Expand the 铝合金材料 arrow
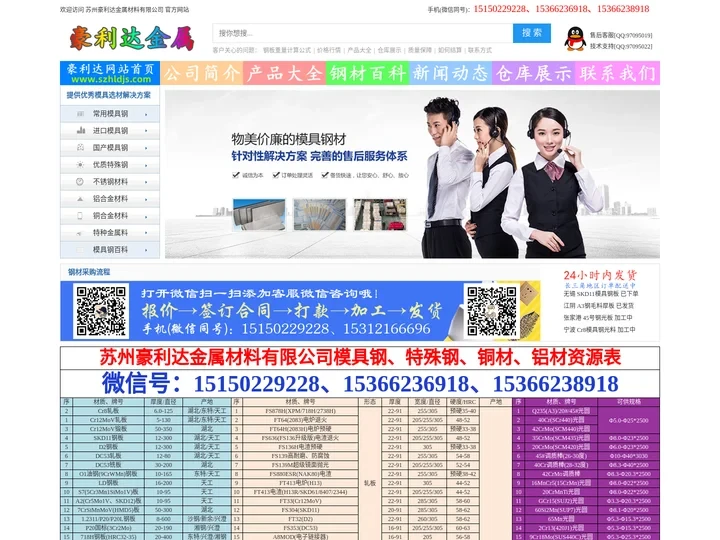 pyautogui.click(x=146, y=199)
